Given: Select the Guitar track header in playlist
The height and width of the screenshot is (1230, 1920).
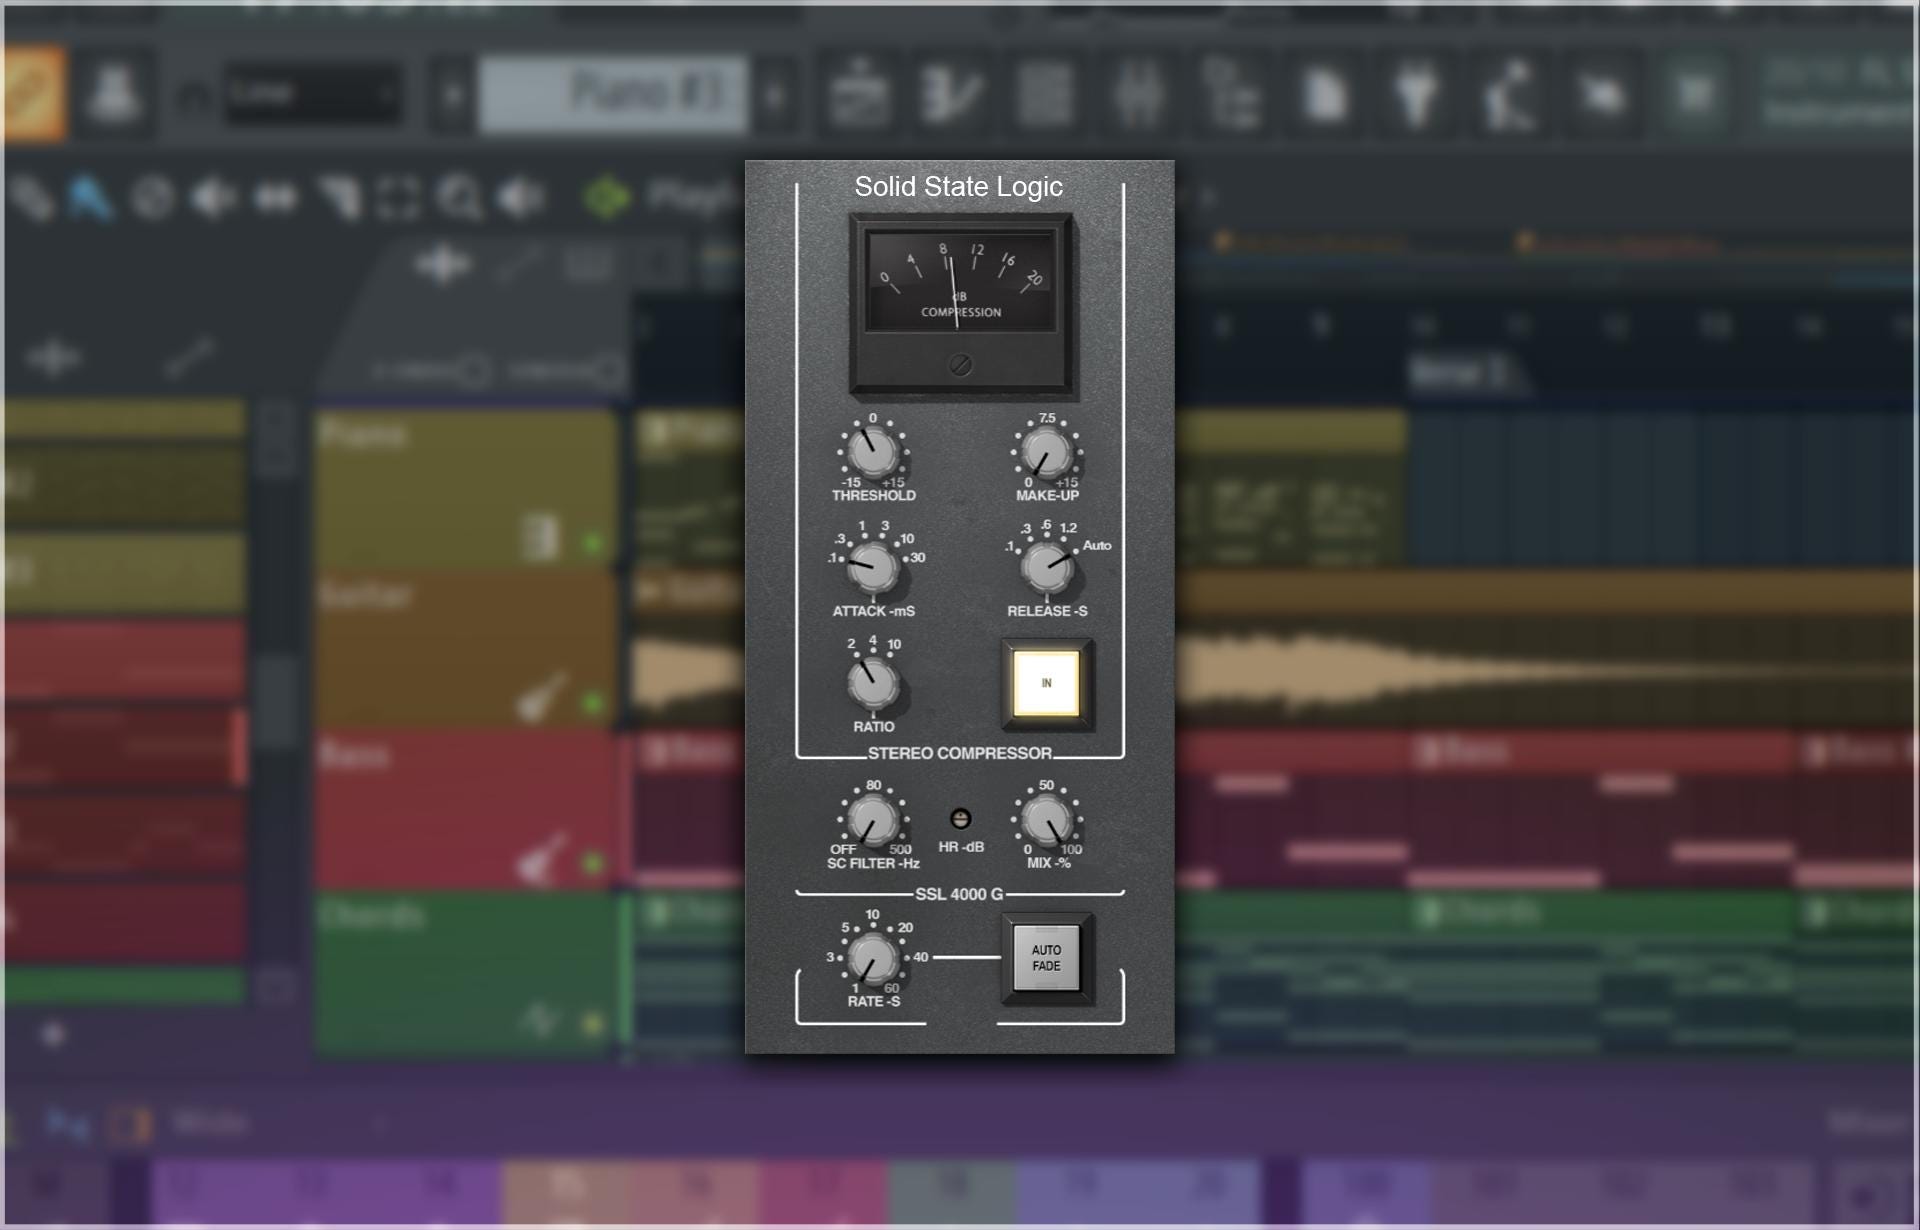Looking at the screenshot, I should 466,650.
